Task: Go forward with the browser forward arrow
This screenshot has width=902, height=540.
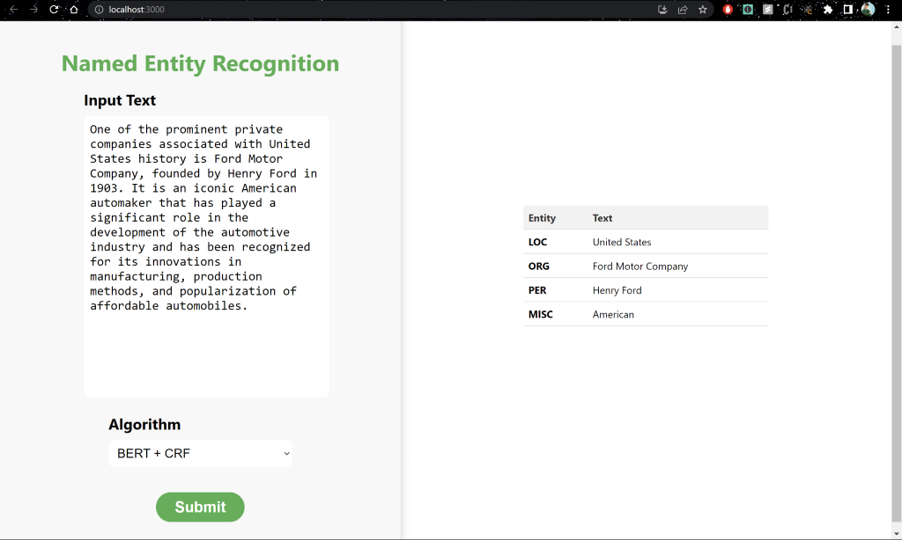Action: click(x=34, y=9)
